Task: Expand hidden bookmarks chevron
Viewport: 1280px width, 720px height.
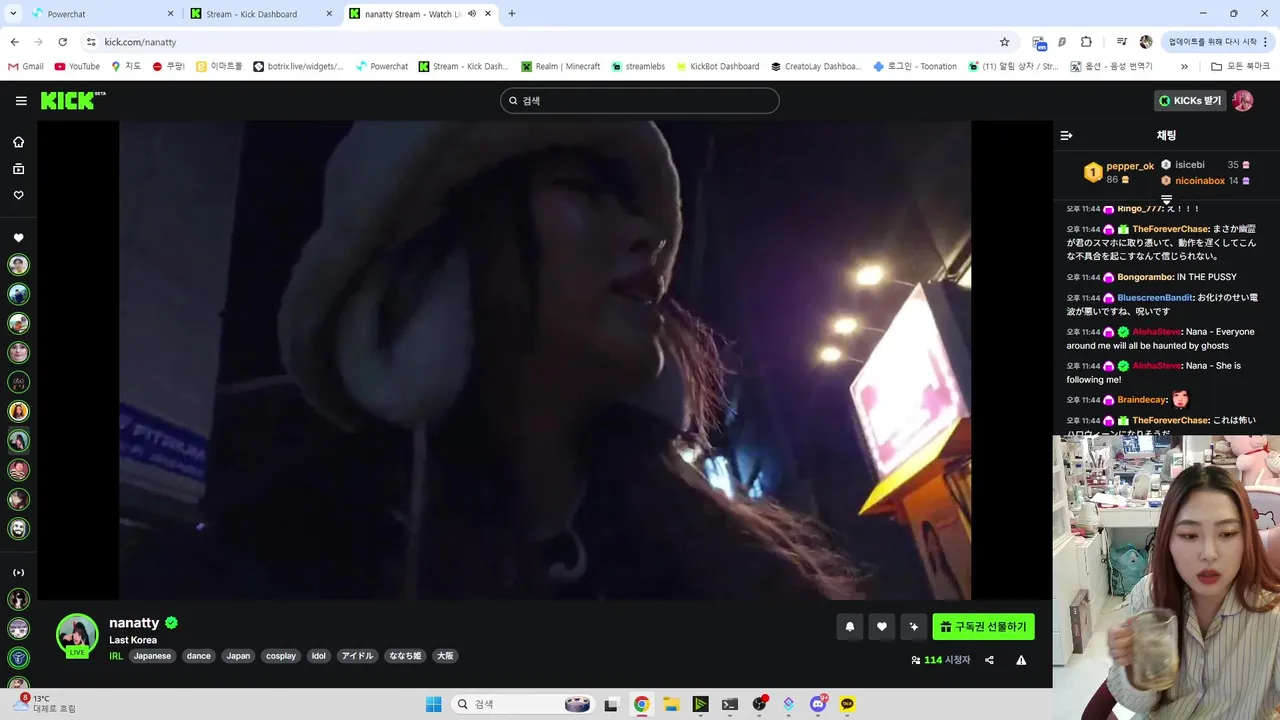Action: [x=1185, y=67]
